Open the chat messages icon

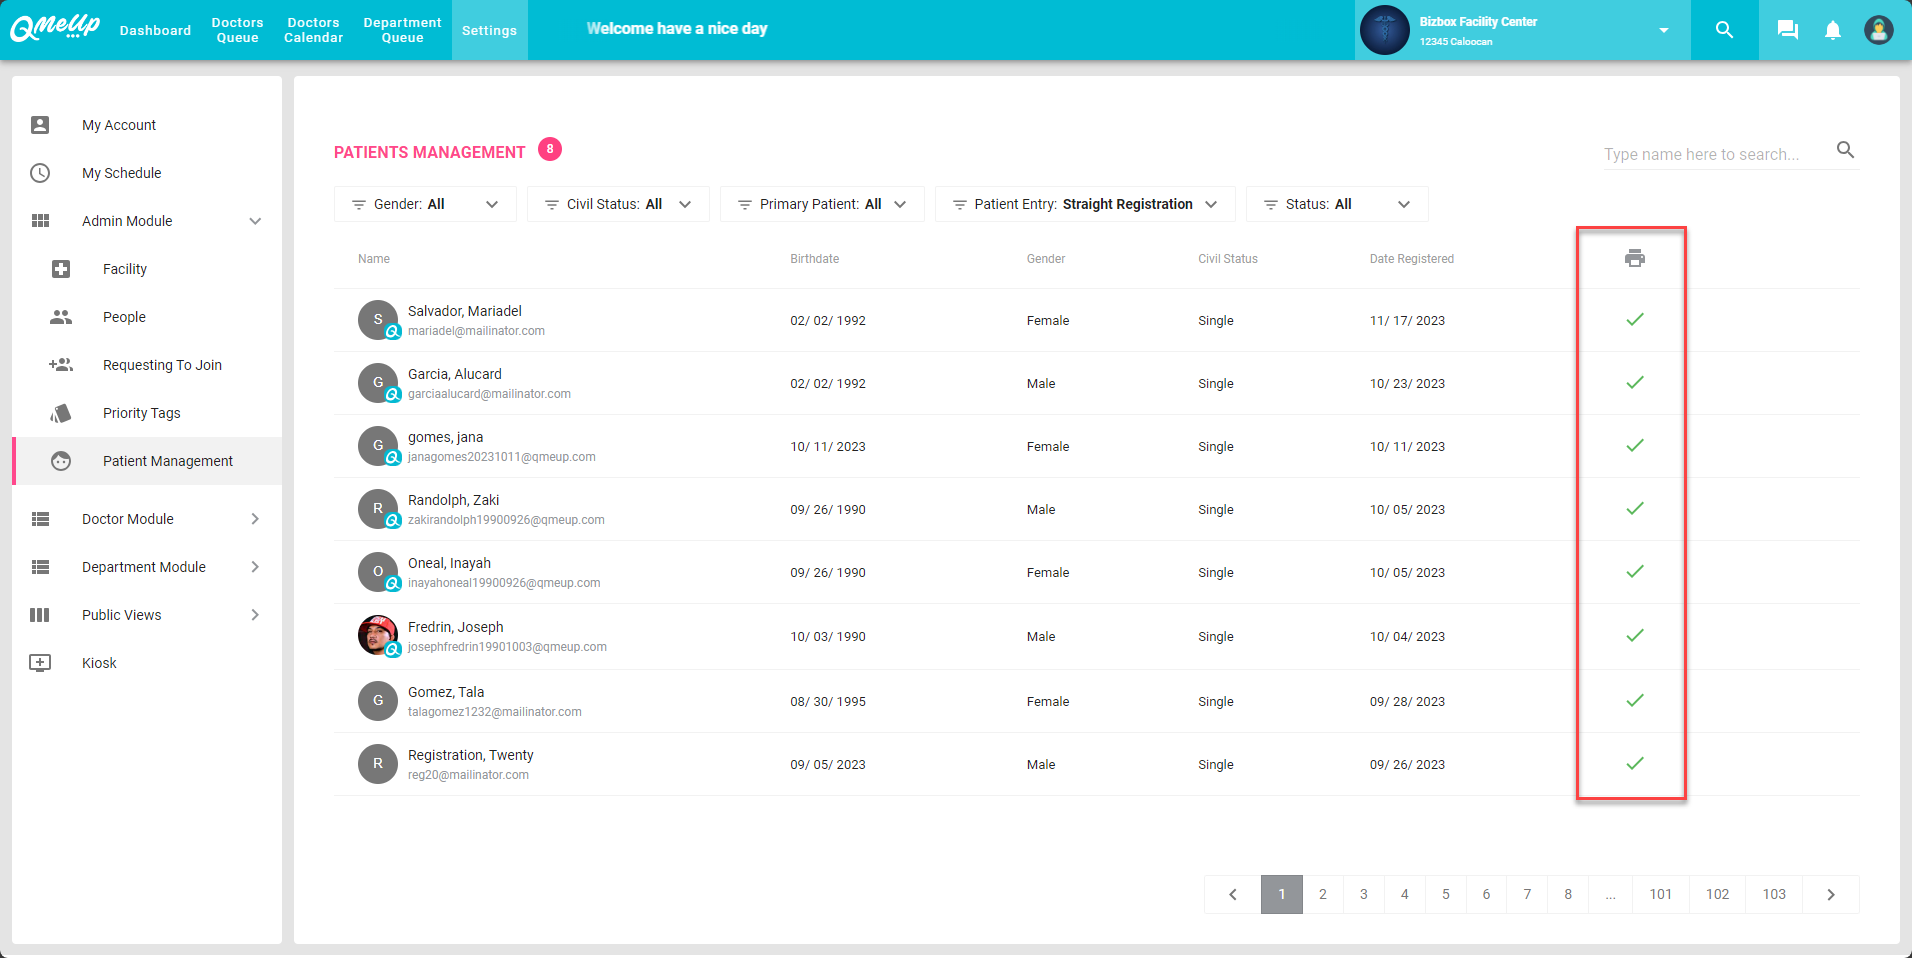click(x=1786, y=29)
